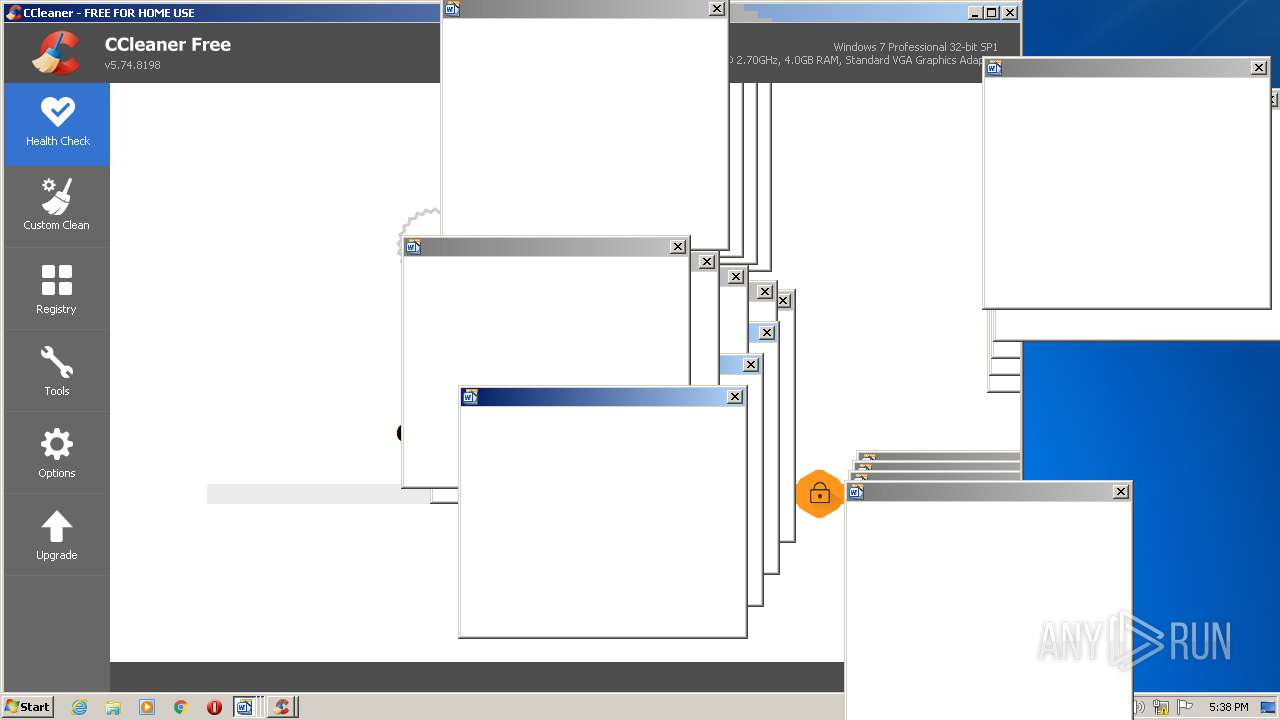Click Word icon on blue-titled active popup

pyautogui.click(x=470, y=397)
